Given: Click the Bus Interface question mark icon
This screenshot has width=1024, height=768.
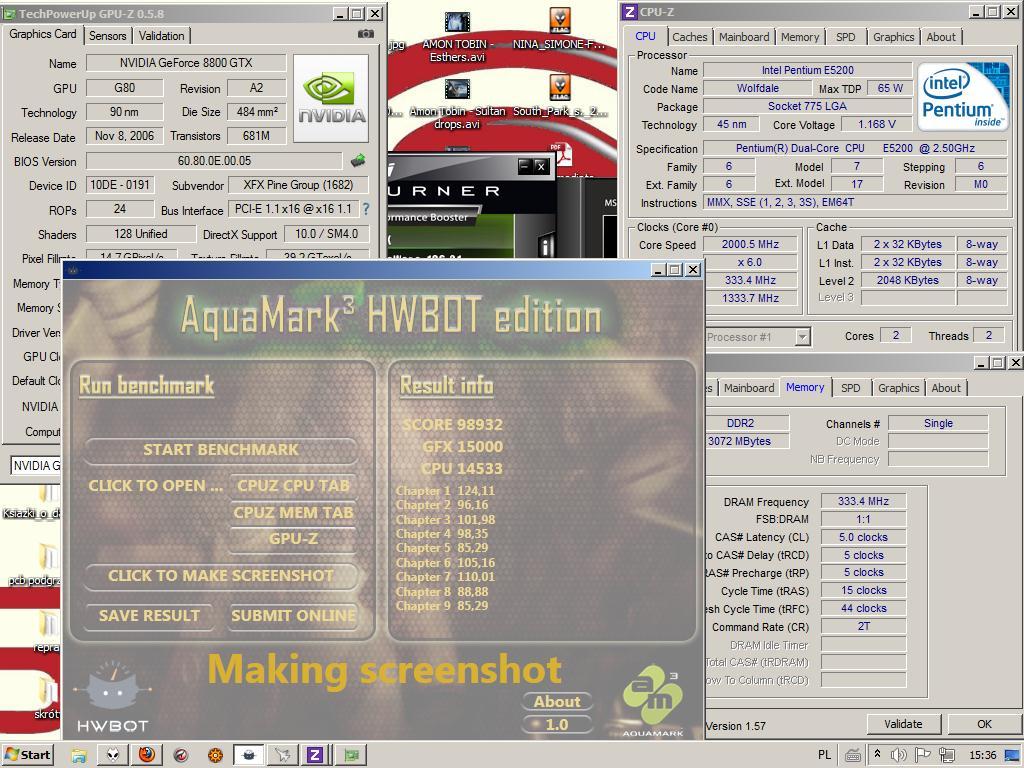Looking at the screenshot, I should point(366,209).
